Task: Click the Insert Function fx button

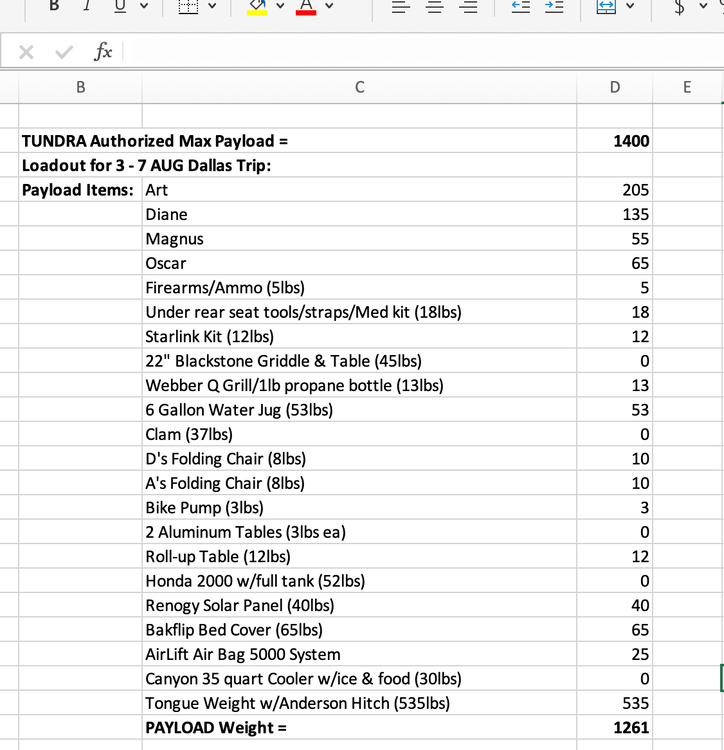Action: [x=103, y=51]
